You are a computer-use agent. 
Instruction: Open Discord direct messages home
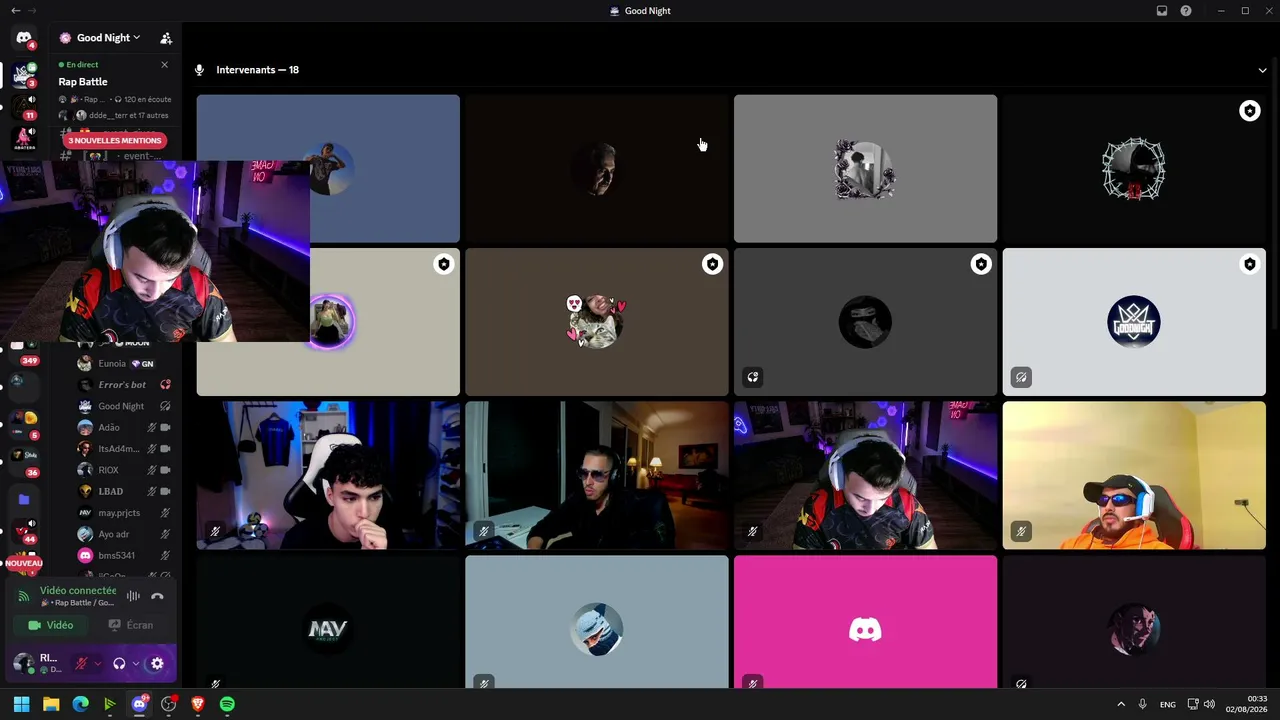click(x=24, y=38)
